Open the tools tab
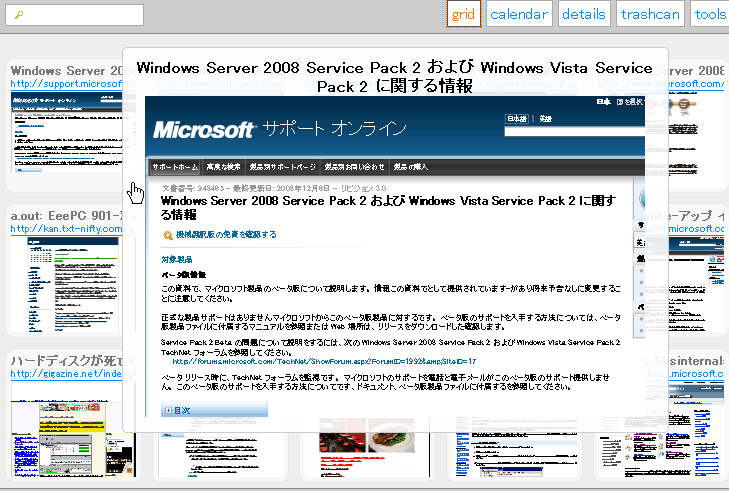 [x=709, y=14]
